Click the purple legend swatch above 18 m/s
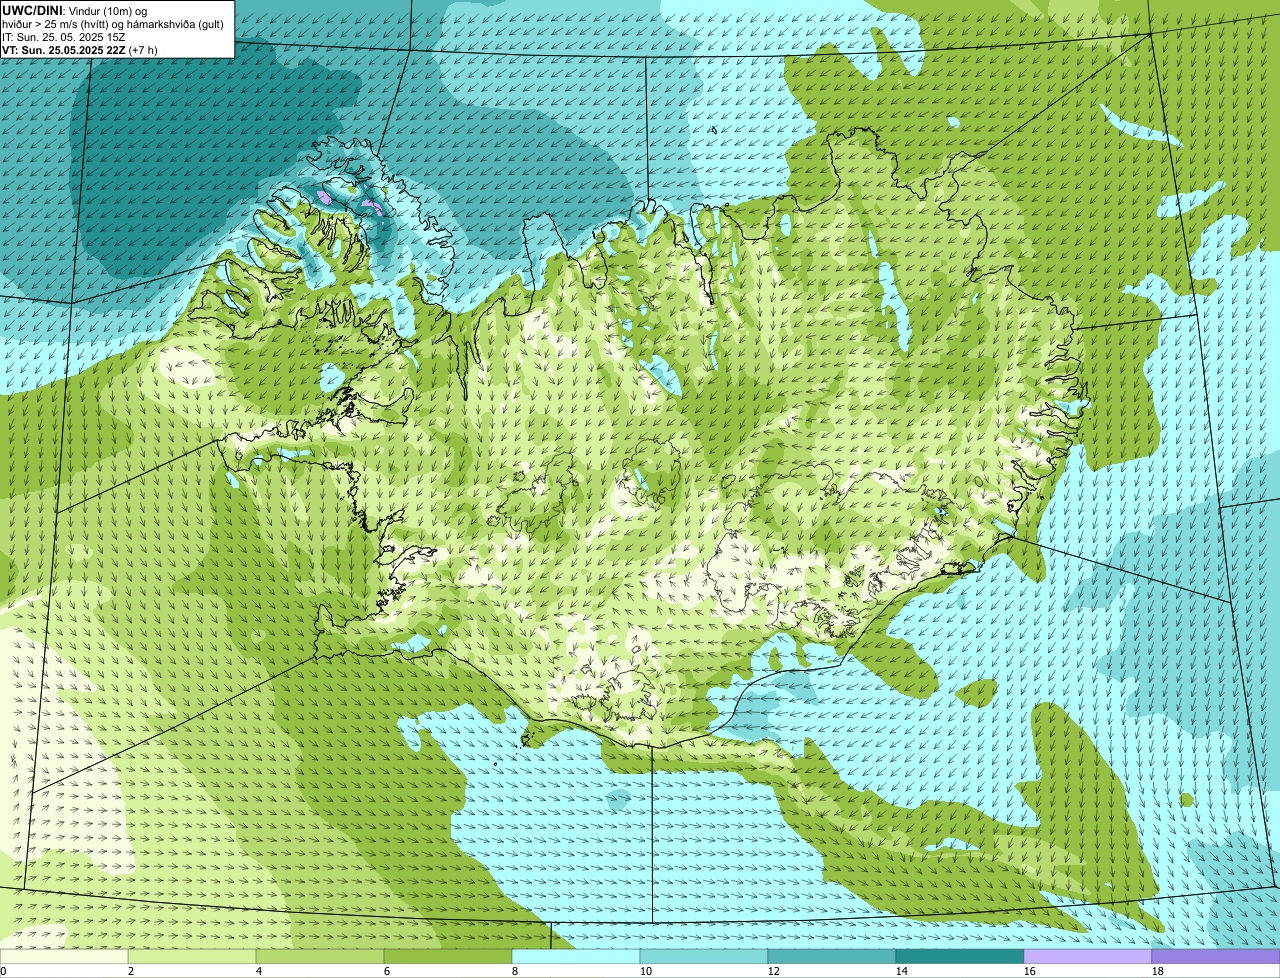The image size is (1280, 978). [x=1216, y=956]
